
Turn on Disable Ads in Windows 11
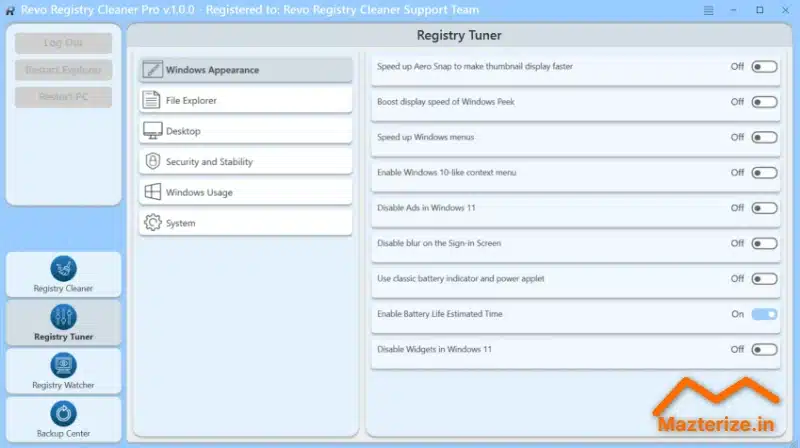764,208
